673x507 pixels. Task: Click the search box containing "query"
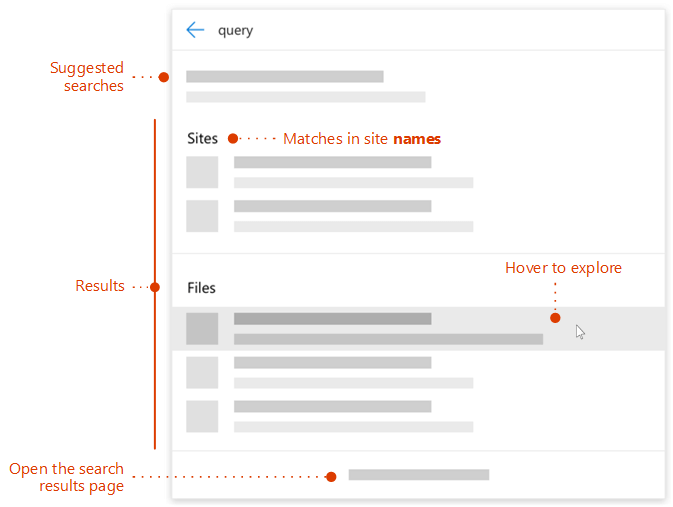(400, 30)
